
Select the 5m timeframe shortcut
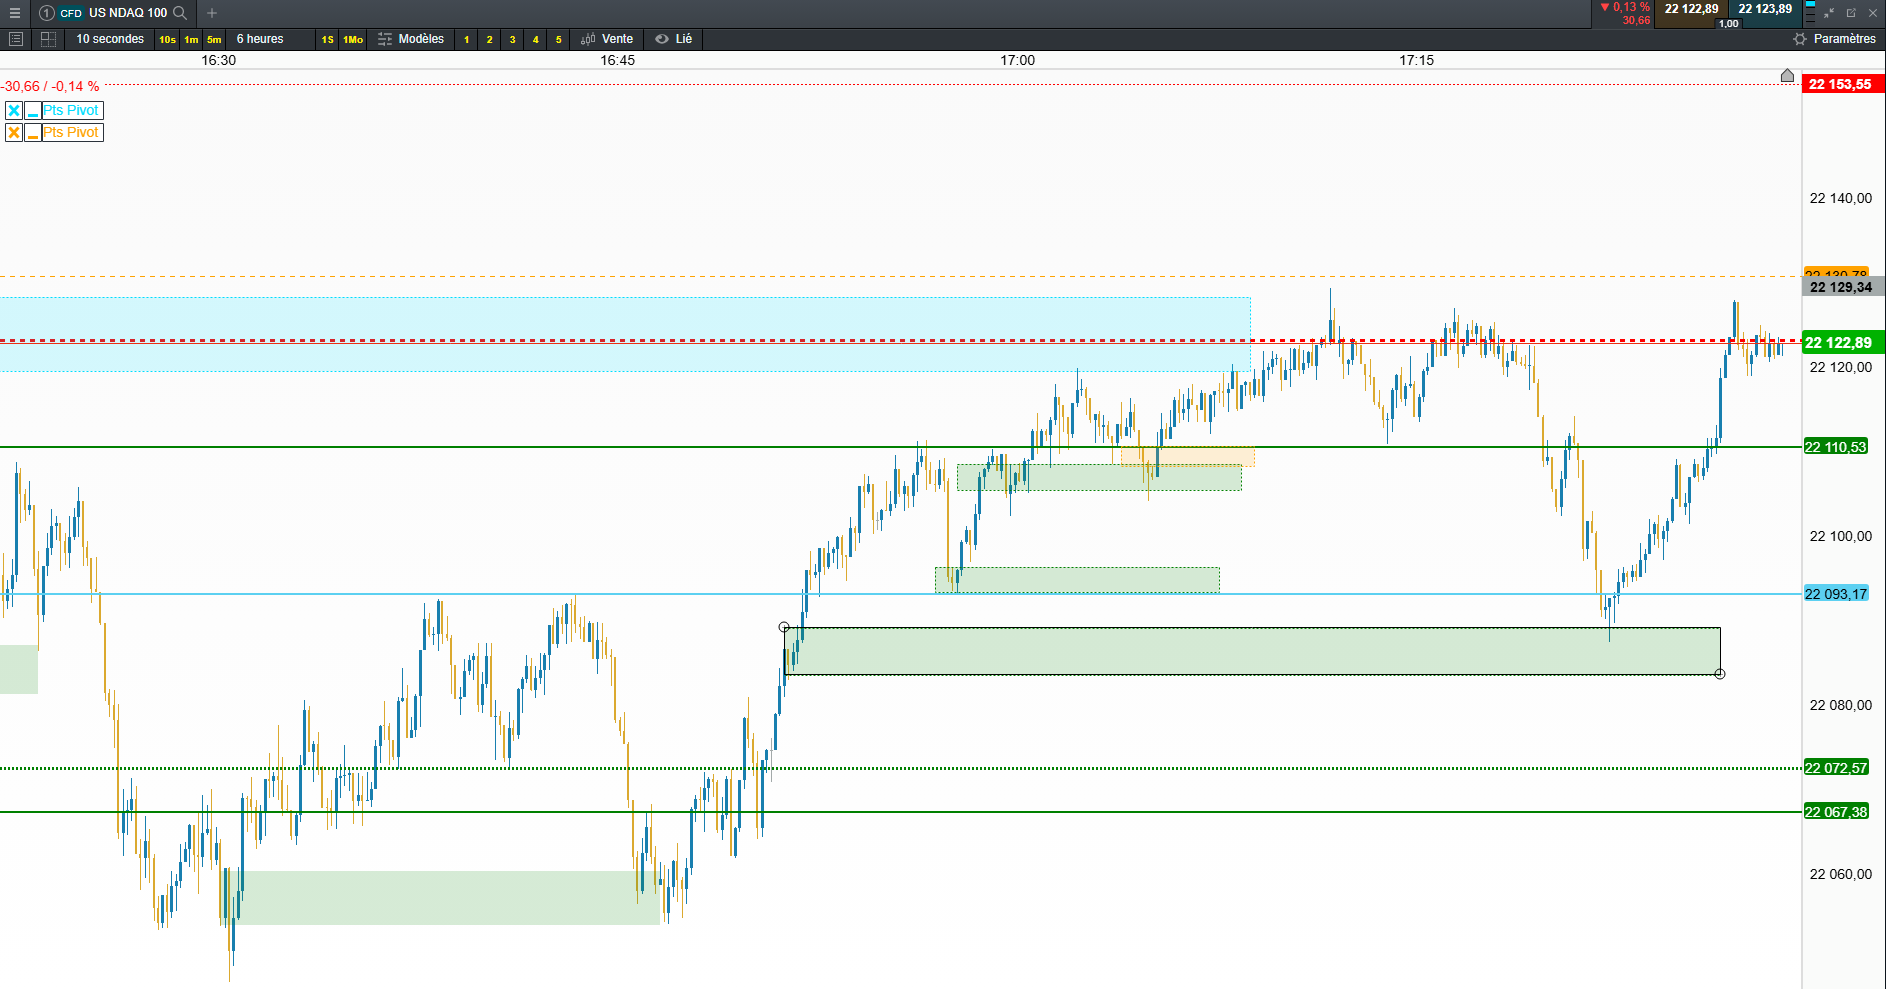click(x=214, y=40)
